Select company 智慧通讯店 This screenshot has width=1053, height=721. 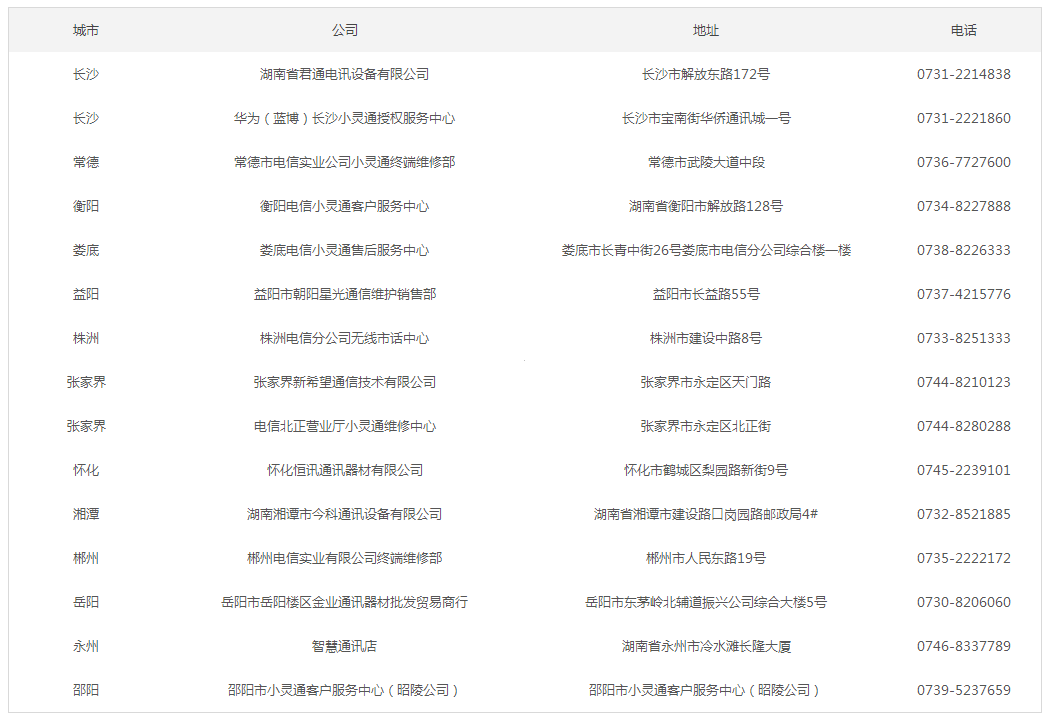(x=345, y=646)
